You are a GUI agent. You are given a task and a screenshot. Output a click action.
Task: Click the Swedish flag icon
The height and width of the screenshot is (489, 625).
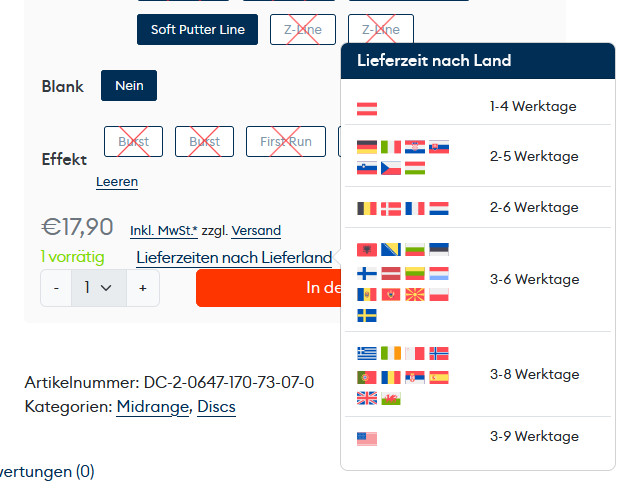click(x=367, y=315)
